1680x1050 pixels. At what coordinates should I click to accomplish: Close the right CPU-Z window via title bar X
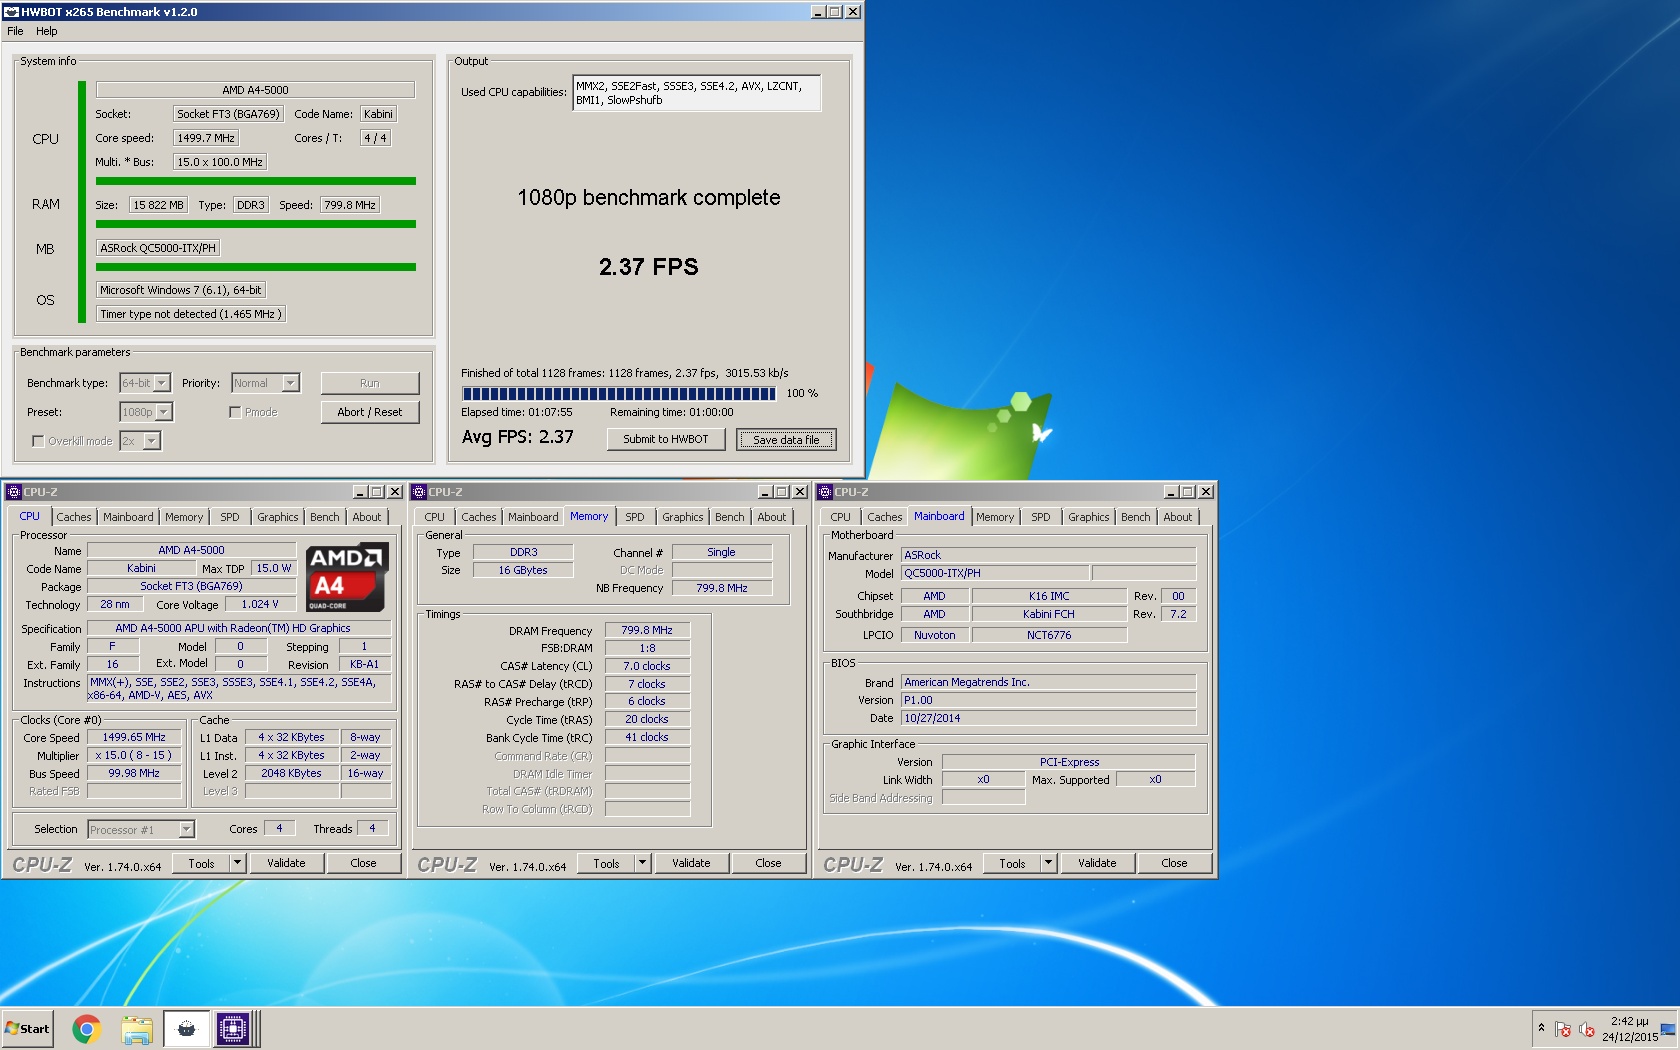[x=1206, y=492]
